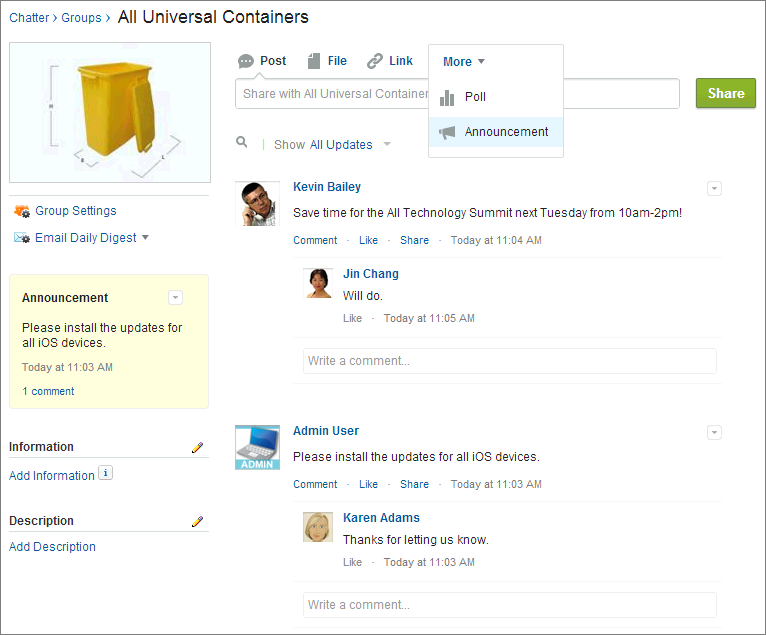Click the search magnifier icon in feed
The image size is (766, 635).
[242, 143]
